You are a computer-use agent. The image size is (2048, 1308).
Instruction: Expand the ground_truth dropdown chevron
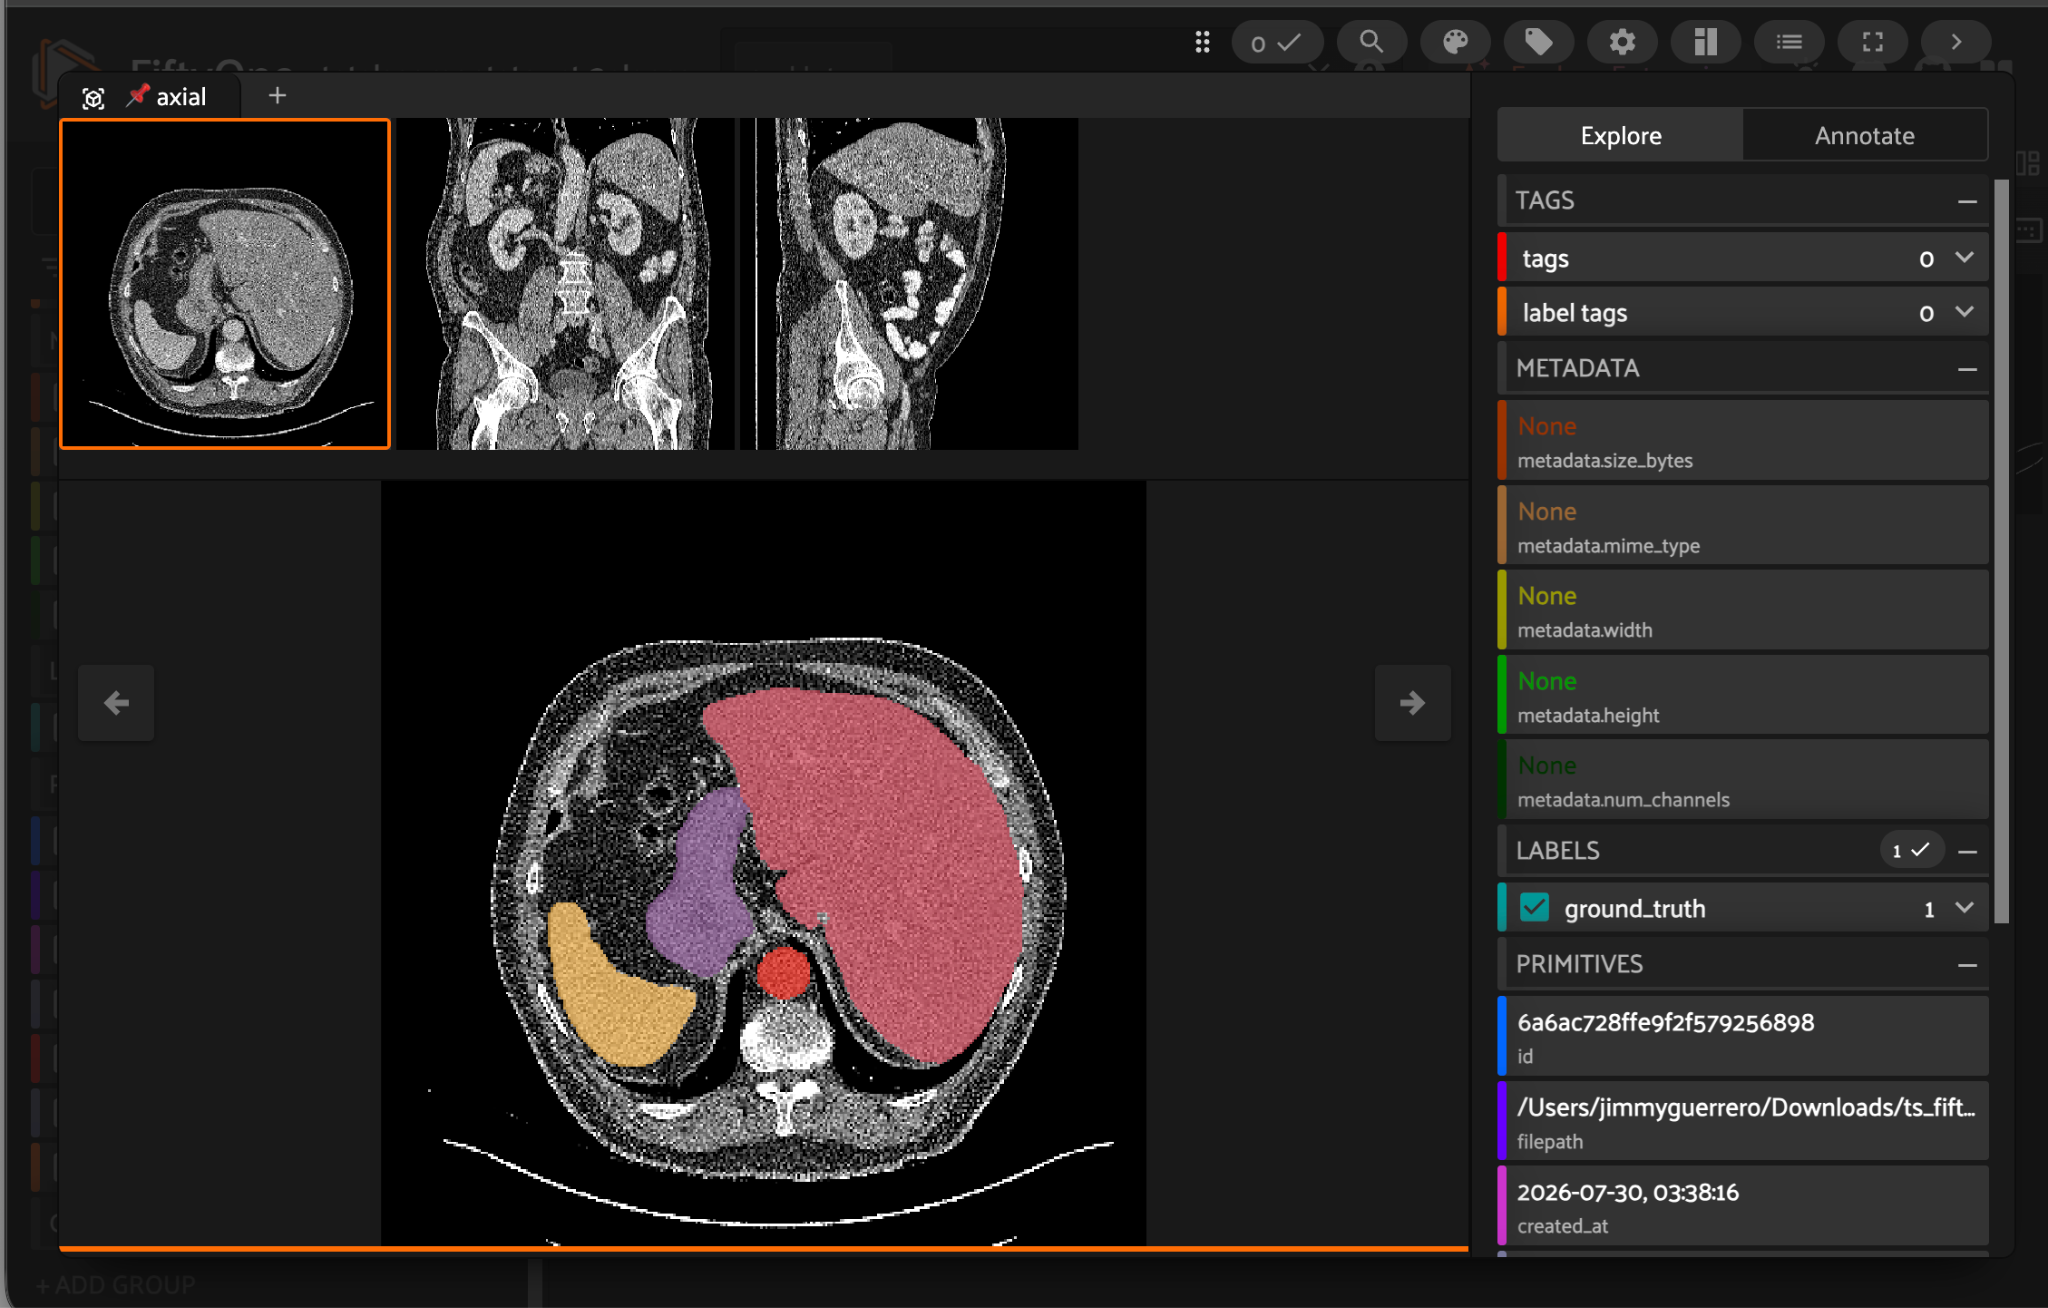1964,908
